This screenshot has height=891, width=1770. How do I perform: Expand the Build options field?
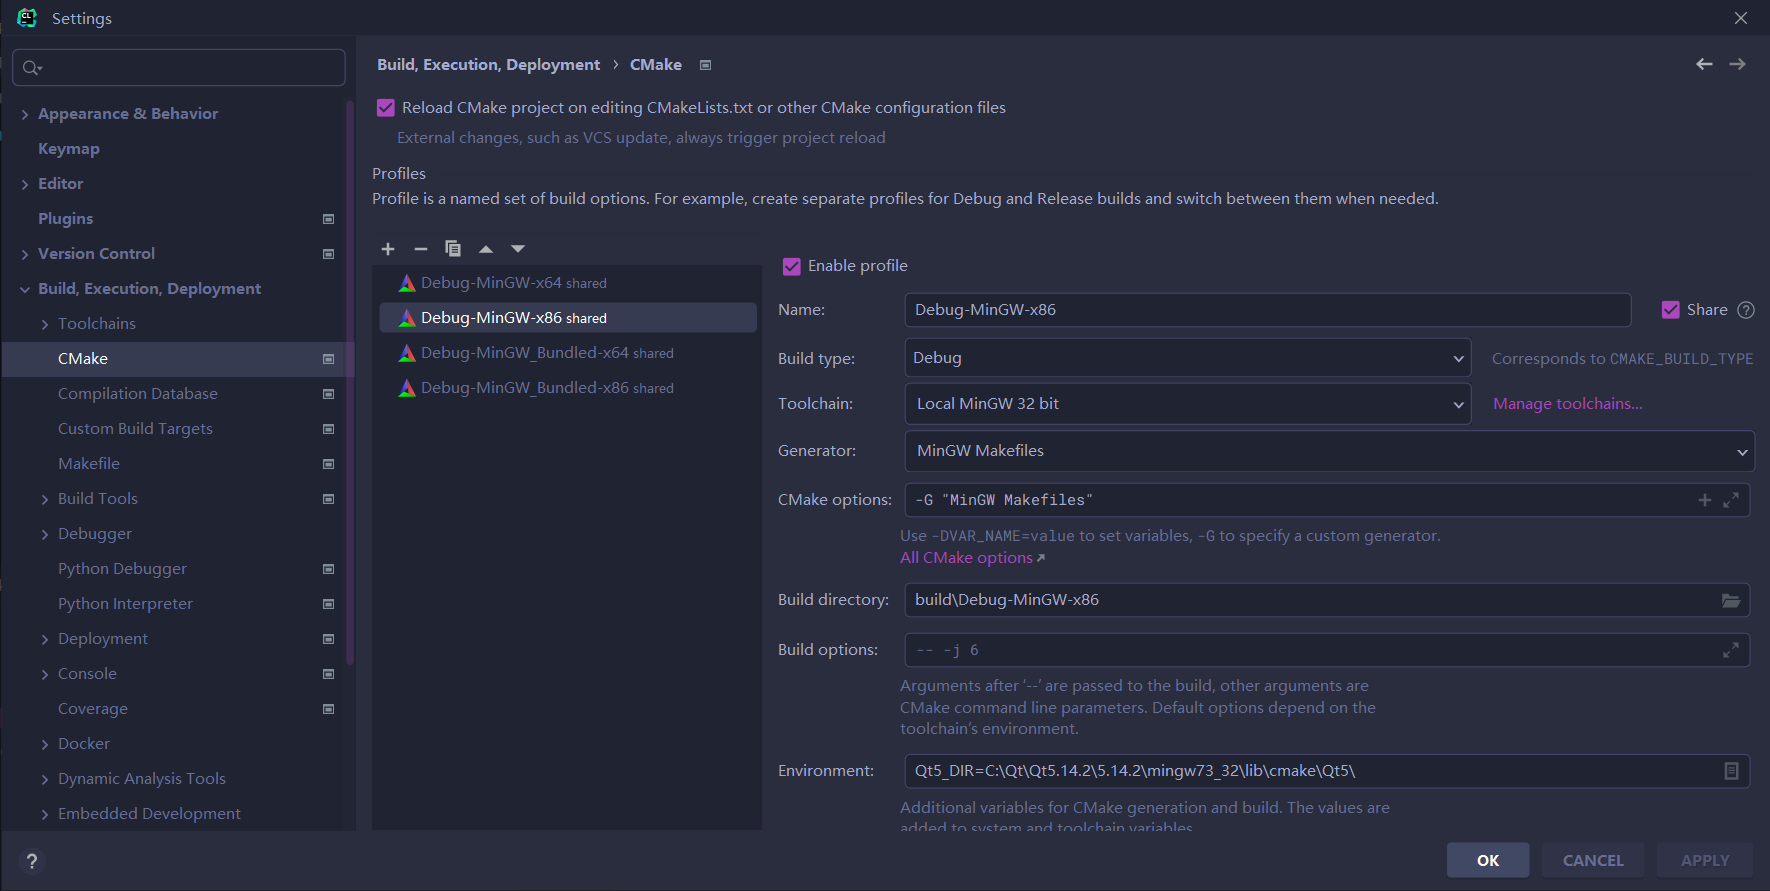click(1731, 650)
